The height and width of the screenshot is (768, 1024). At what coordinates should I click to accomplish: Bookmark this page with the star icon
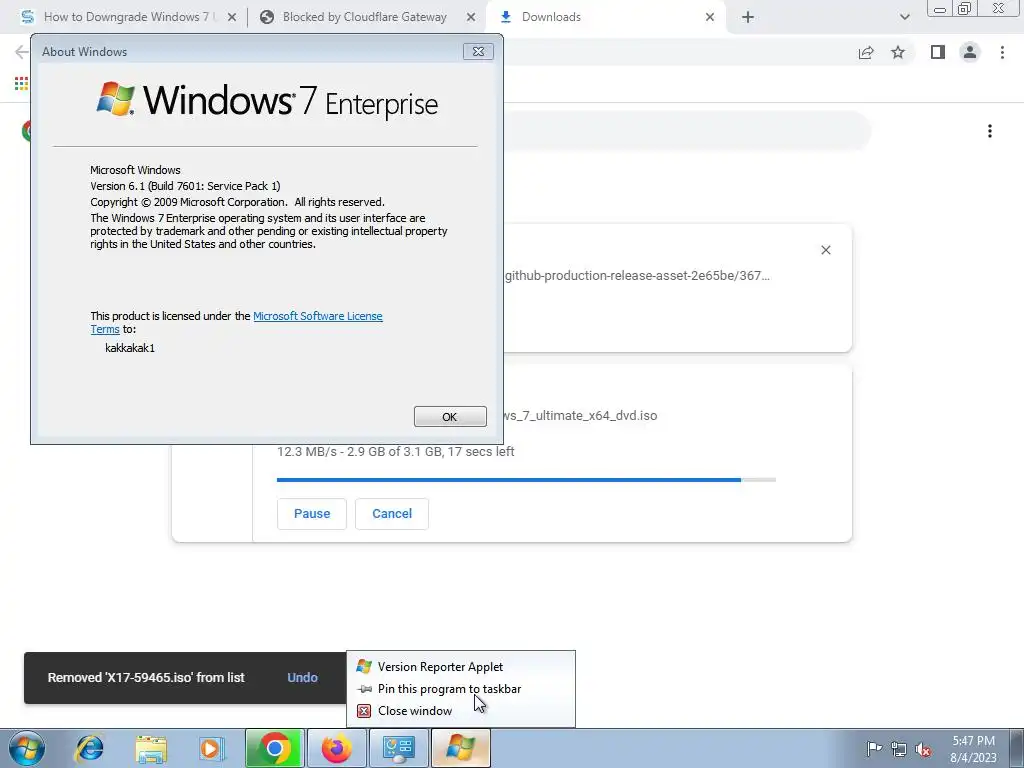[898, 52]
